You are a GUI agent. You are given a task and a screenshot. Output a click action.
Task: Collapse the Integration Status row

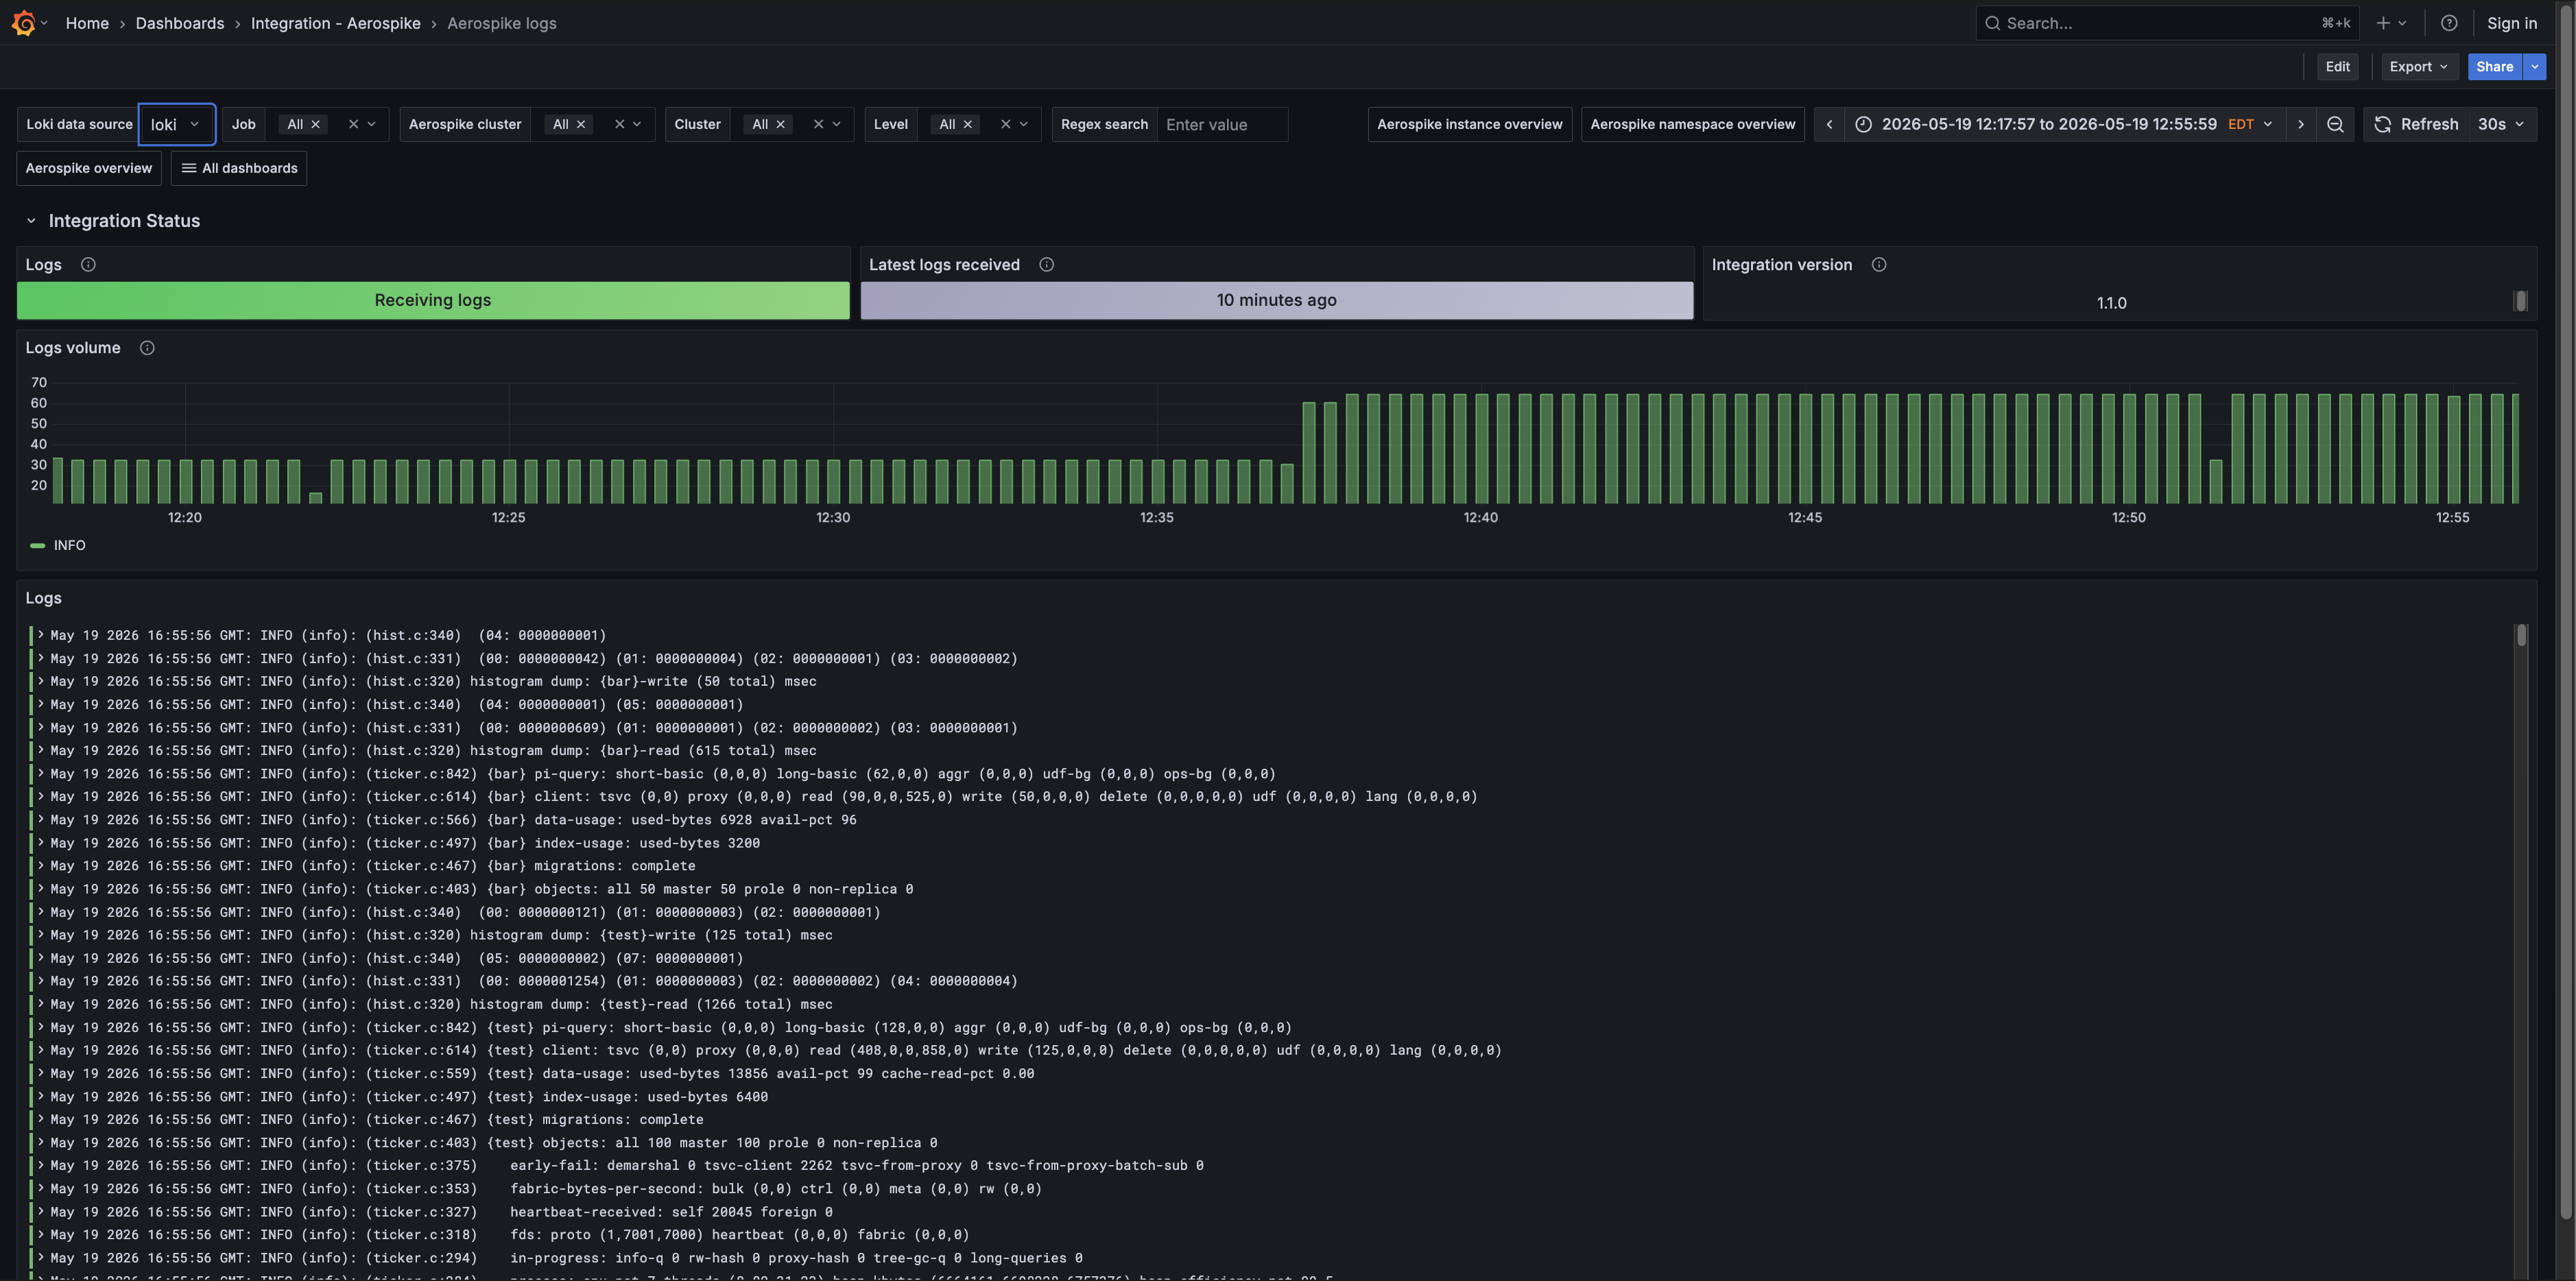tap(31, 221)
